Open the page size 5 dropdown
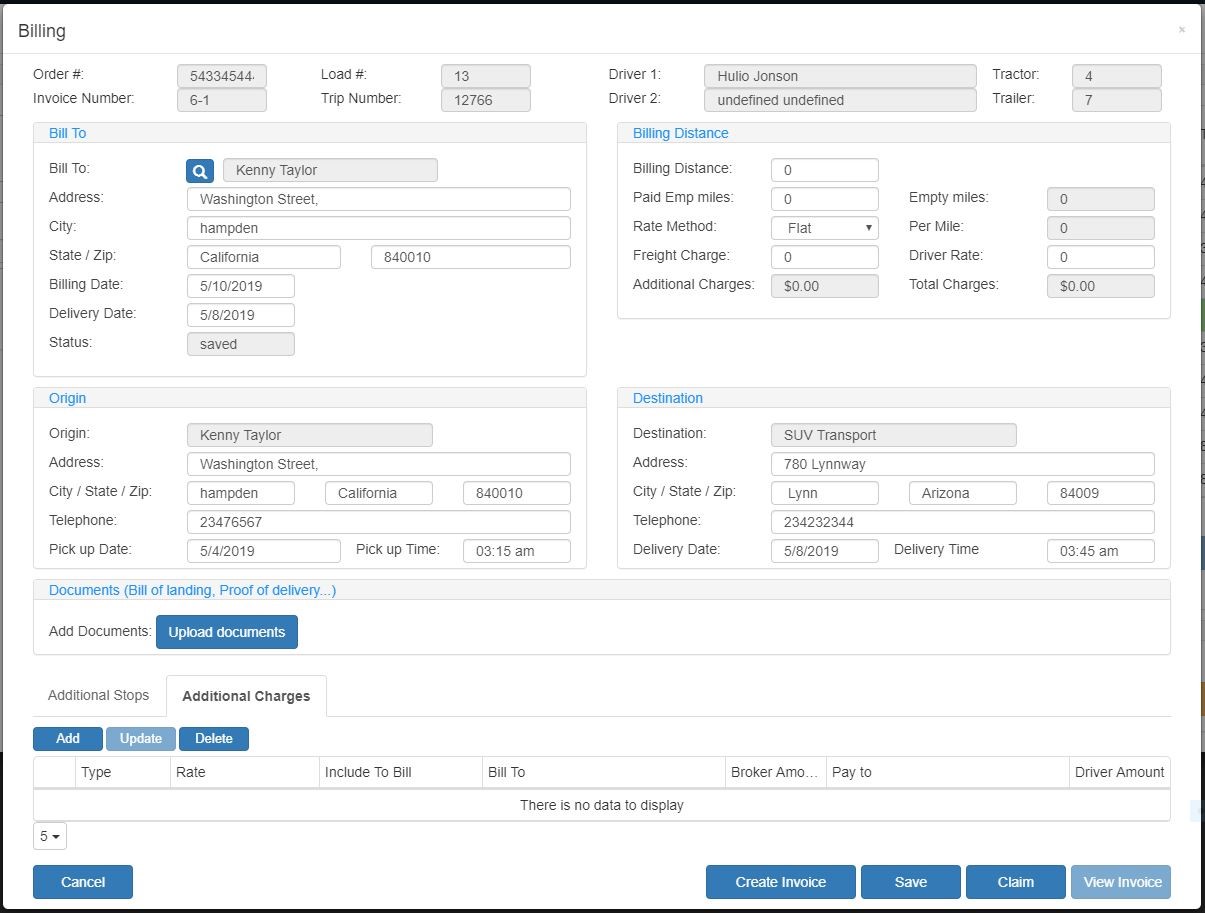 [x=50, y=836]
